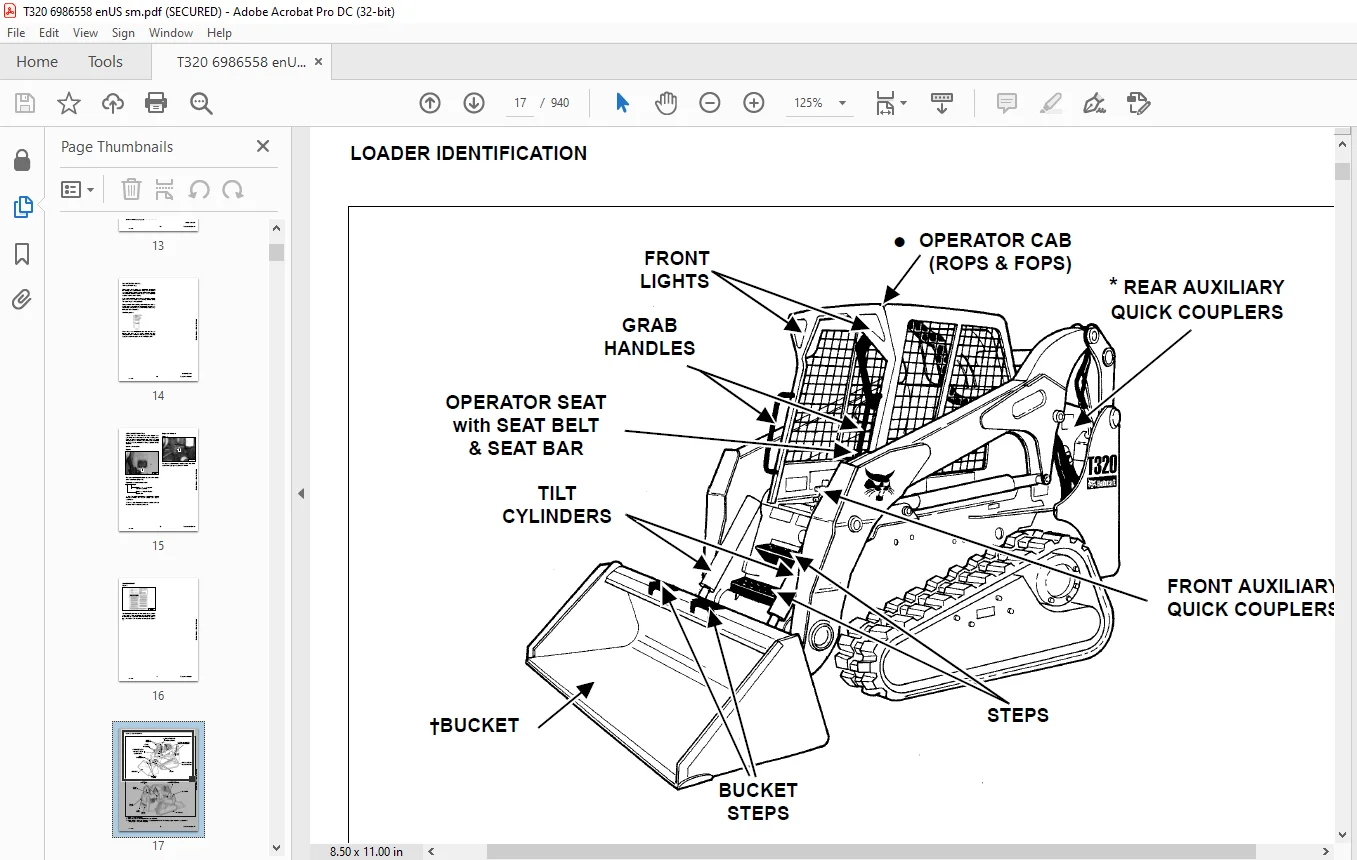1357x860 pixels.
Task: Delete selected page with trash icon
Action: click(132, 189)
